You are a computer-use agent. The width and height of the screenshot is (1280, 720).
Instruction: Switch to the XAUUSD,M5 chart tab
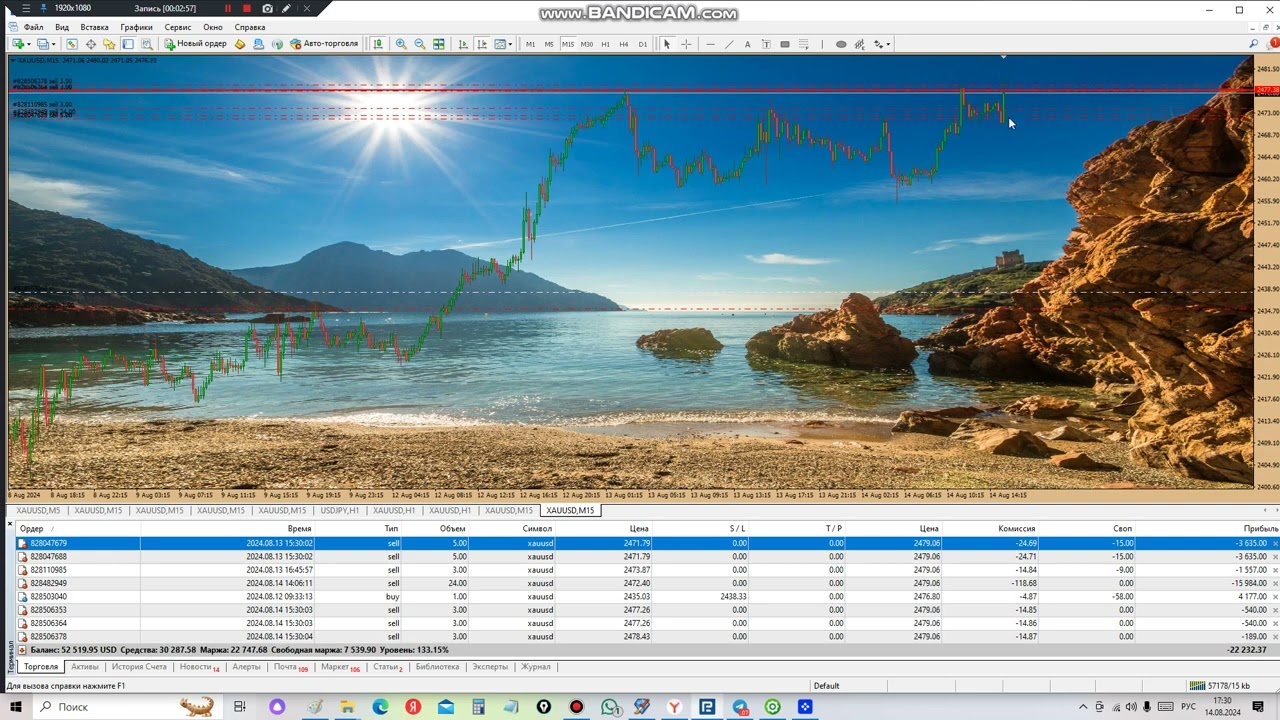[38, 511]
